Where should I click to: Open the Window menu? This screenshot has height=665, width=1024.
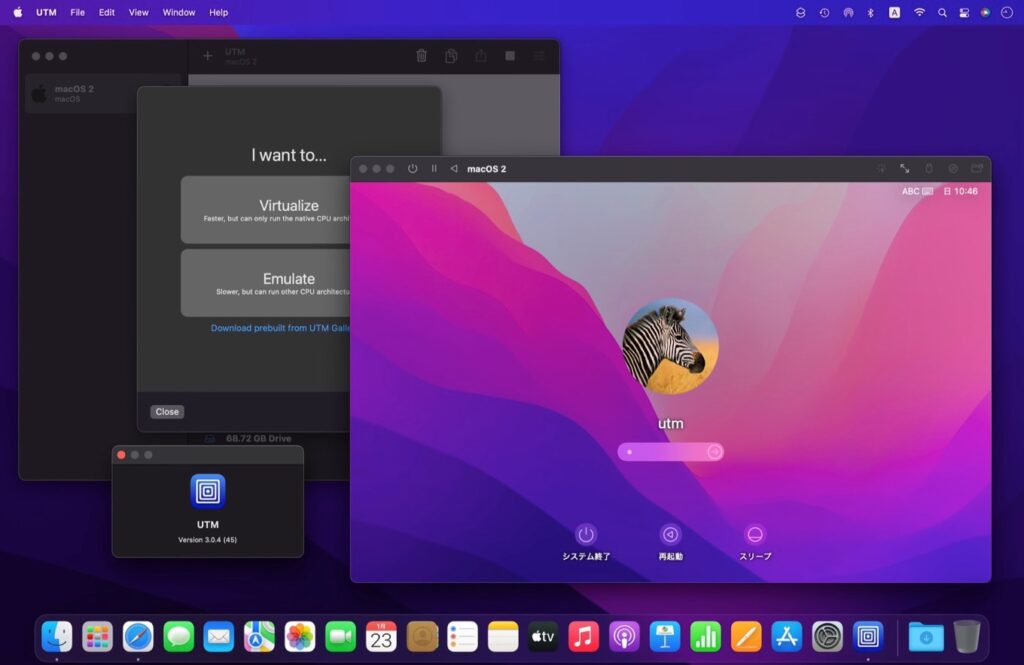(x=178, y=12)
